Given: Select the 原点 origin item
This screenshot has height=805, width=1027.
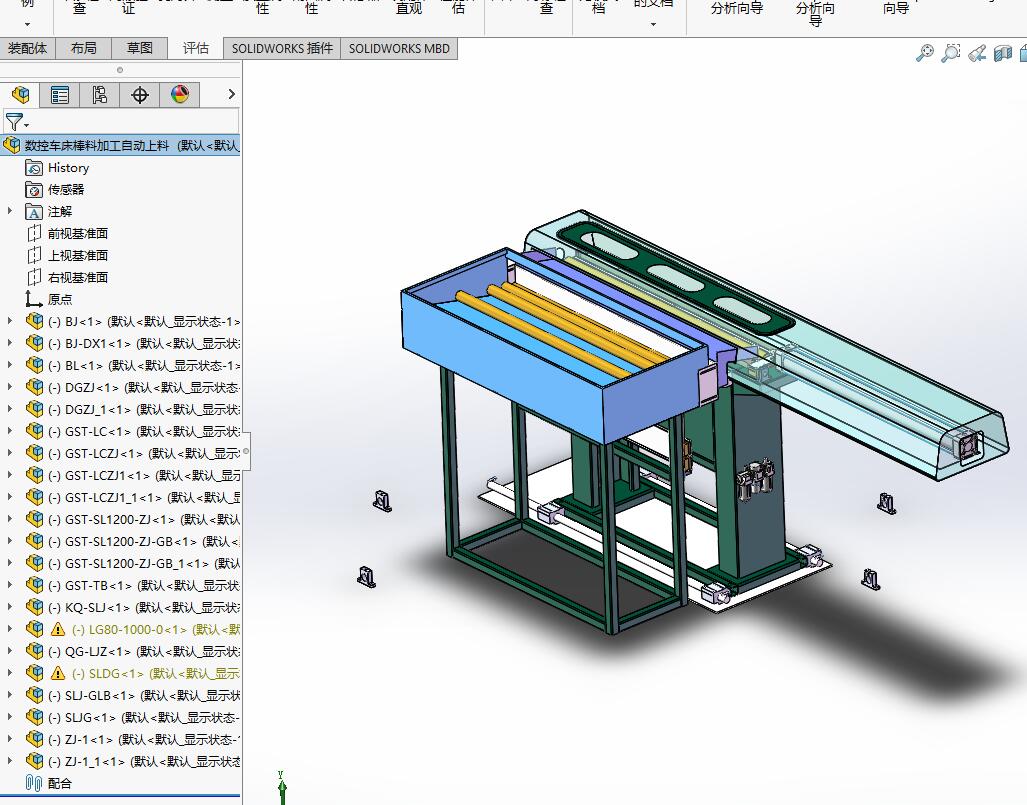Looking at the screenshot, I should (49, 299).
